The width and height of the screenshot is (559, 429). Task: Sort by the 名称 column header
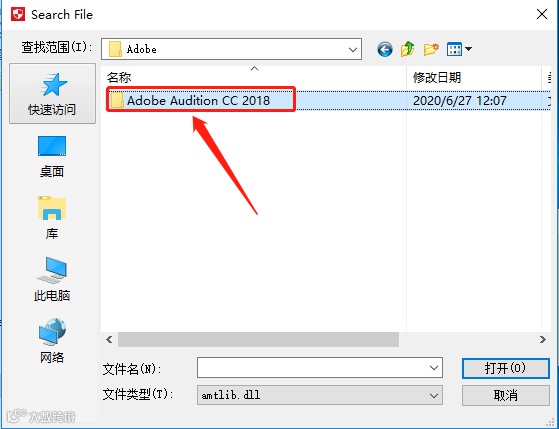coord(119,77)
